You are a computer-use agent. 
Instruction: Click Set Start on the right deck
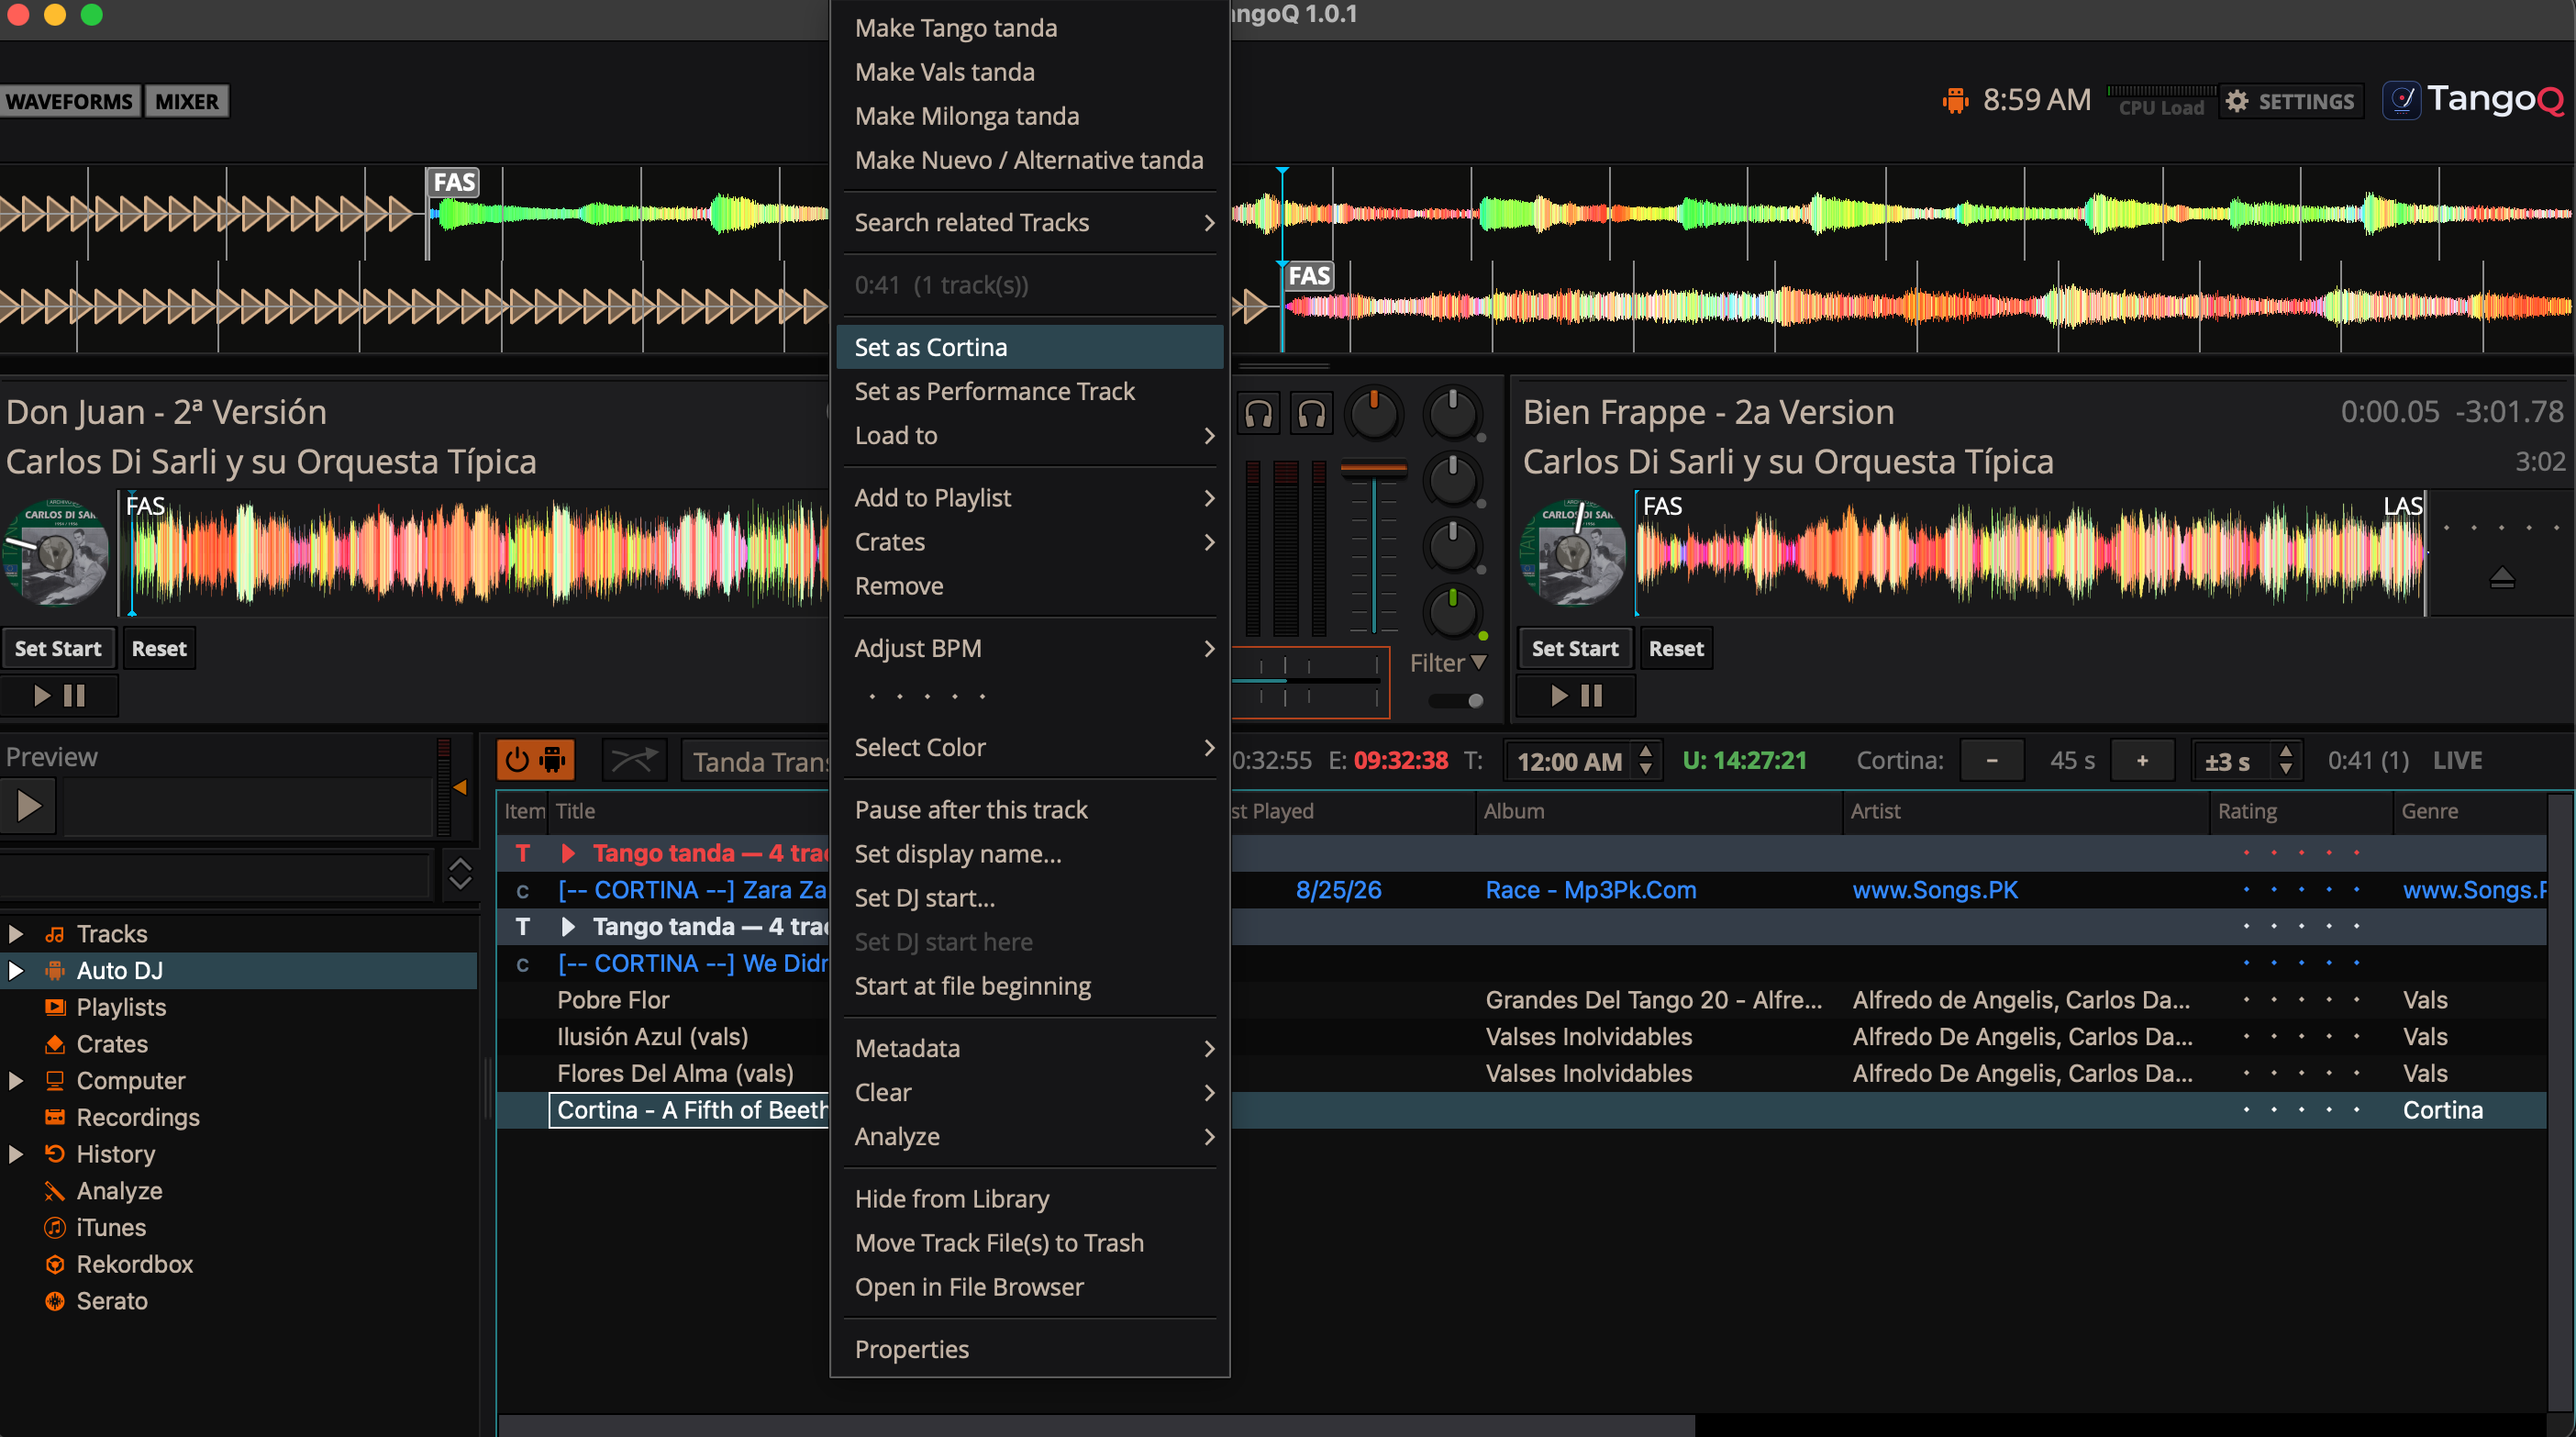coord(1575,649)
